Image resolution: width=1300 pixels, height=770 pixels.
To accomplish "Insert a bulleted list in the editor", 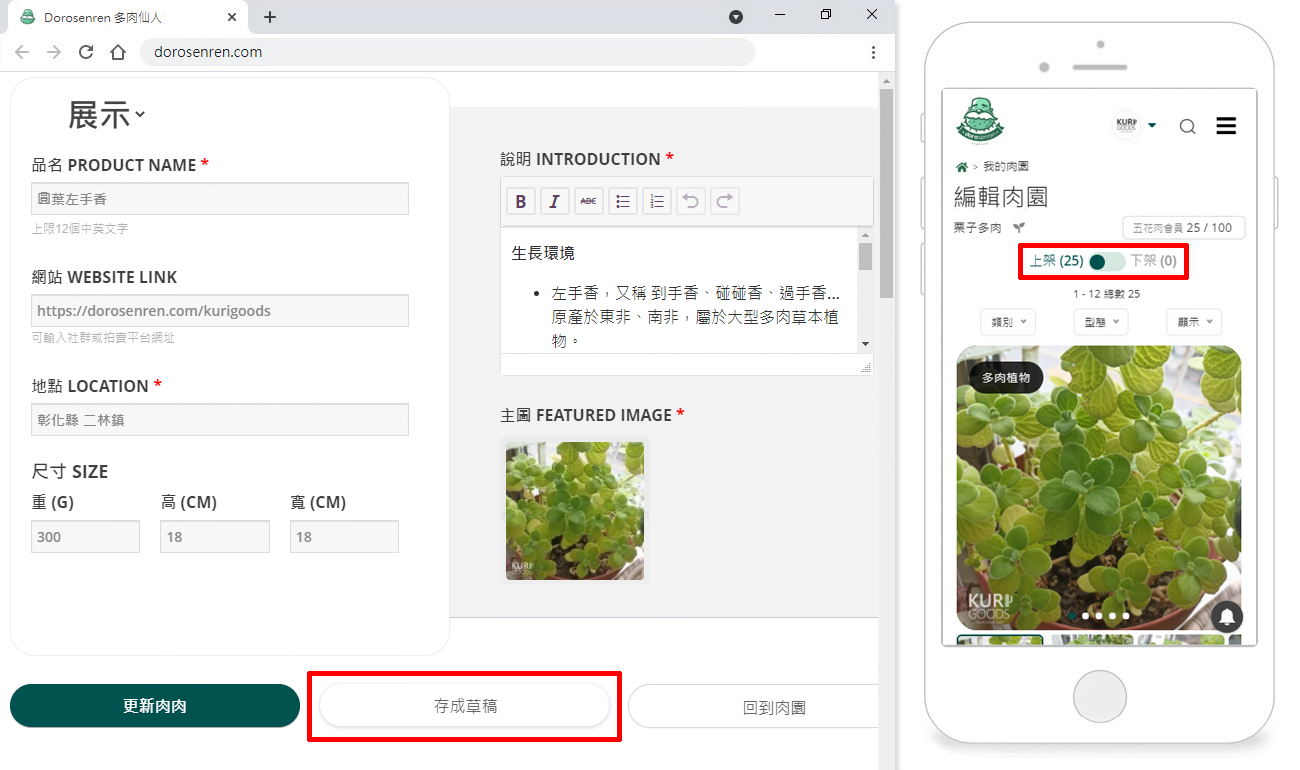I will (623, 201).
